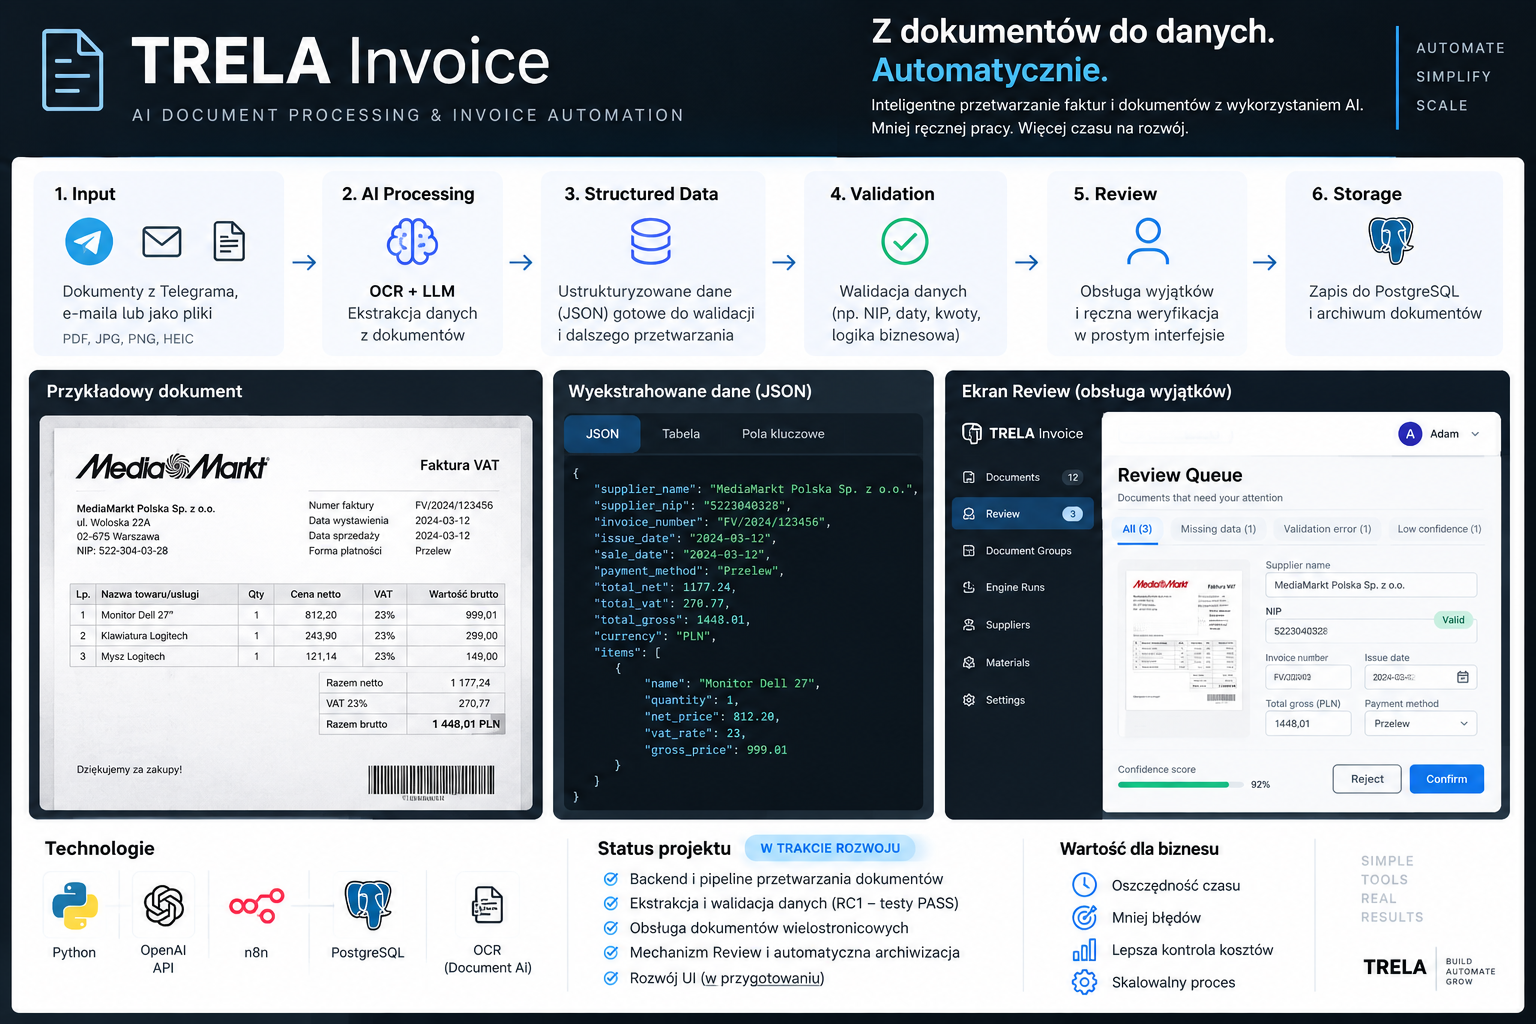The width and height of the screenshot is (1536, 1024).
Task: Open Document Groups in the sidebar
Action: 1022,551
